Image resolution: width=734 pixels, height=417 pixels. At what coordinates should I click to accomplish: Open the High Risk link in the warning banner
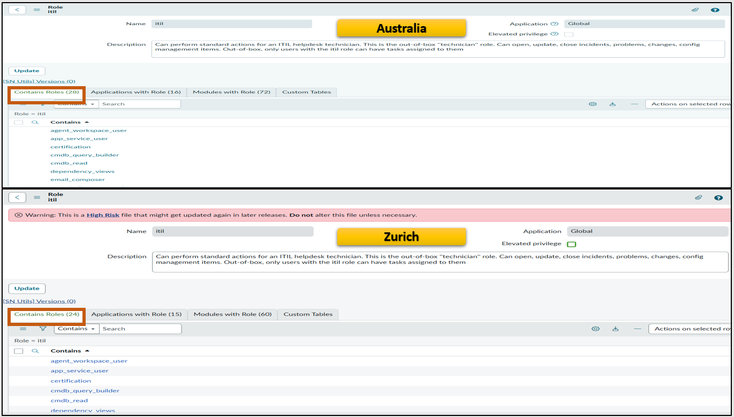[103, 215]
